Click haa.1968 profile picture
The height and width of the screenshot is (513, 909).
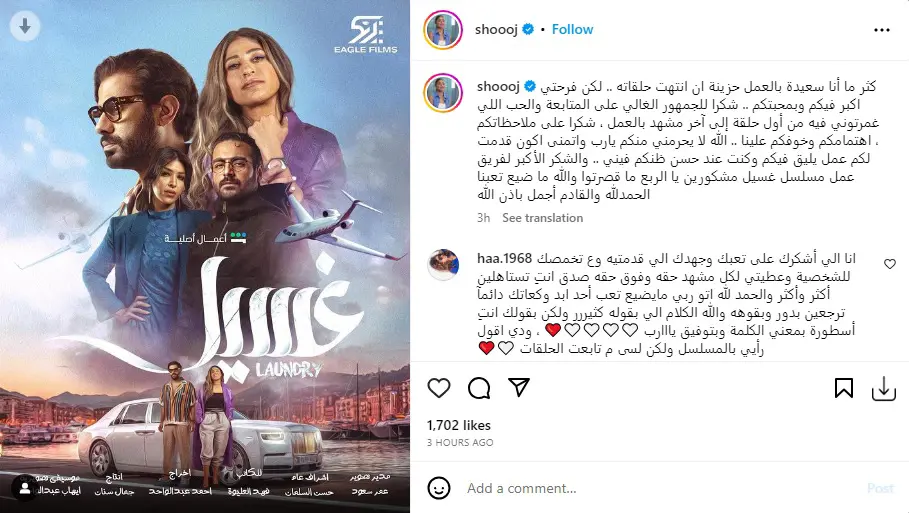(x=443, y=265)
